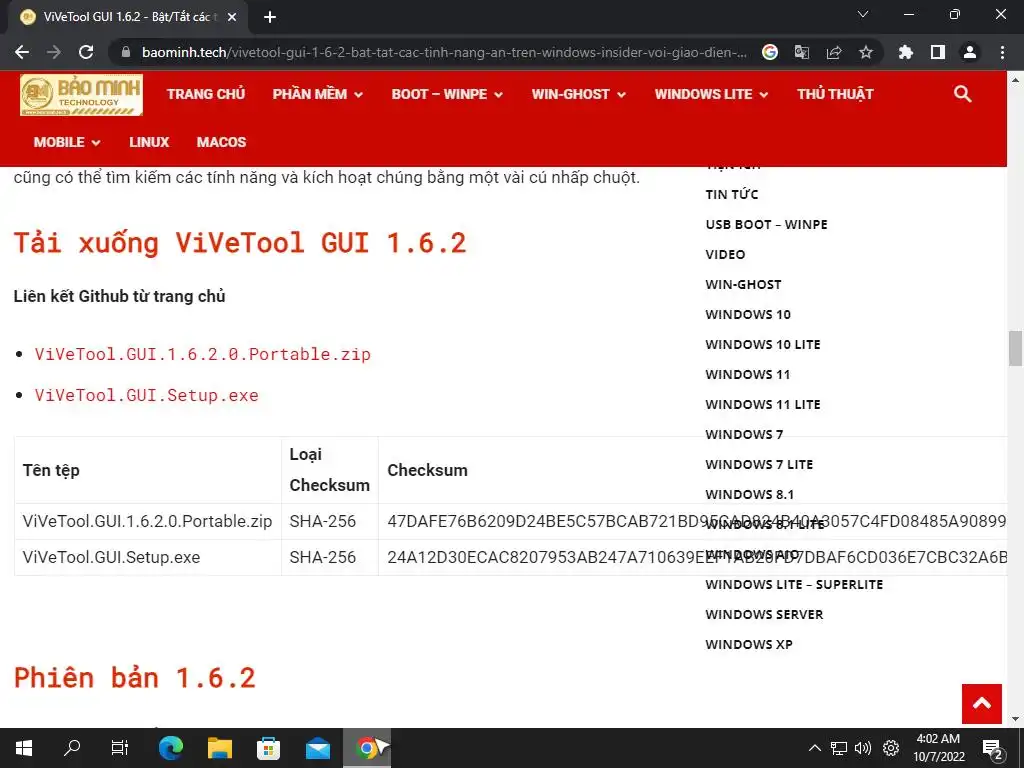
Task: Open WINDOWS 7 category link
Action: pos(744,434)
